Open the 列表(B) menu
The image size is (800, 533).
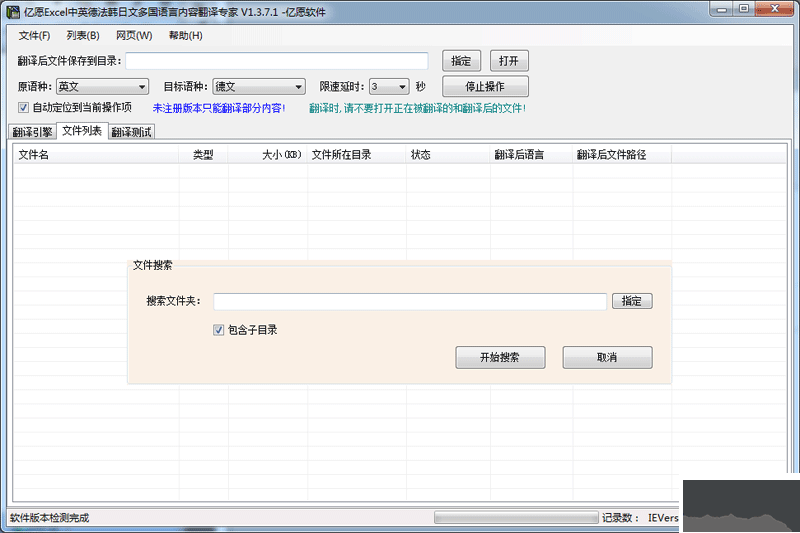point(83,35)
